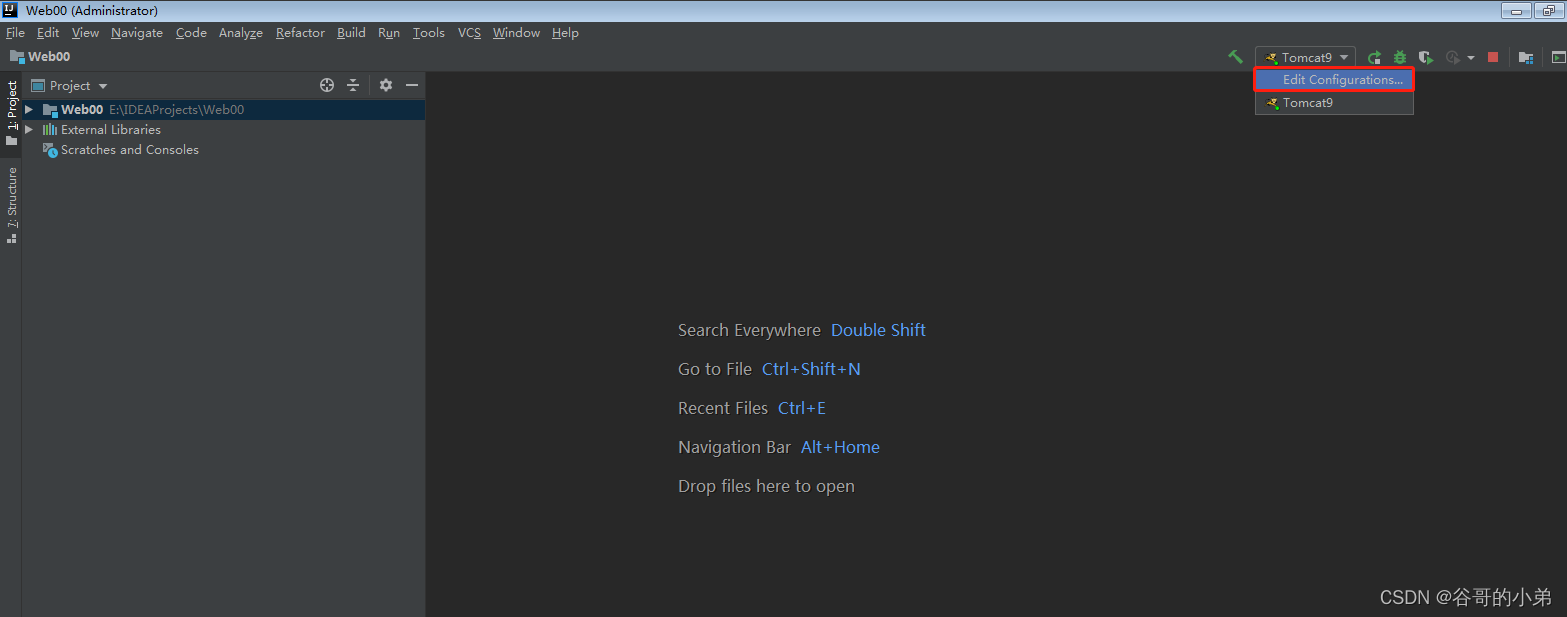Open the 7: Structure side tool tab
Image resolution: width=1567 pixels, height=617 pixels.
pyautogui.click(x=11, y=205)
